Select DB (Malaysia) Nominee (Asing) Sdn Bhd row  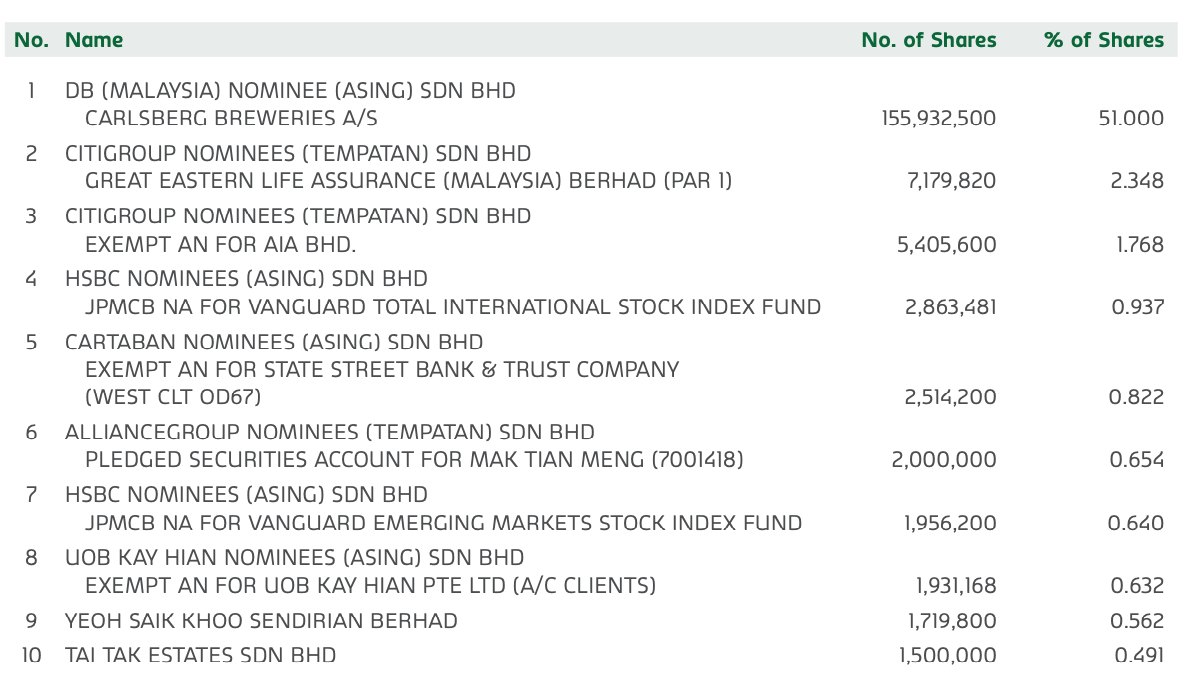[x=290, y=90]
